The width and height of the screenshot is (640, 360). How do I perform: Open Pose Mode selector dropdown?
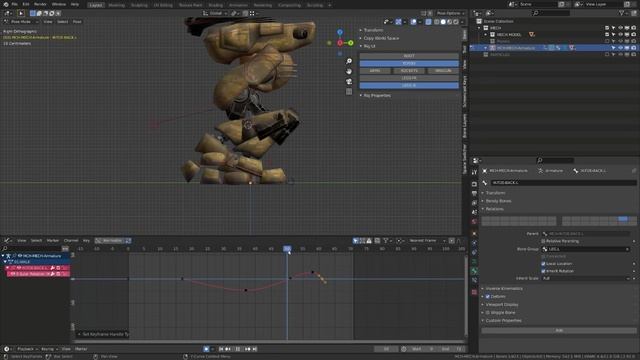tap(20, 22)
